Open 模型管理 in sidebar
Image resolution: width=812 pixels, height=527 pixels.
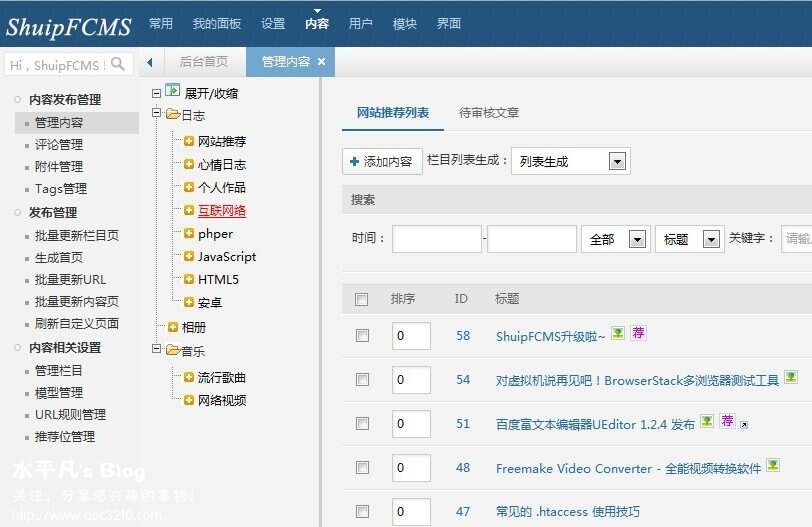[59, 392]
